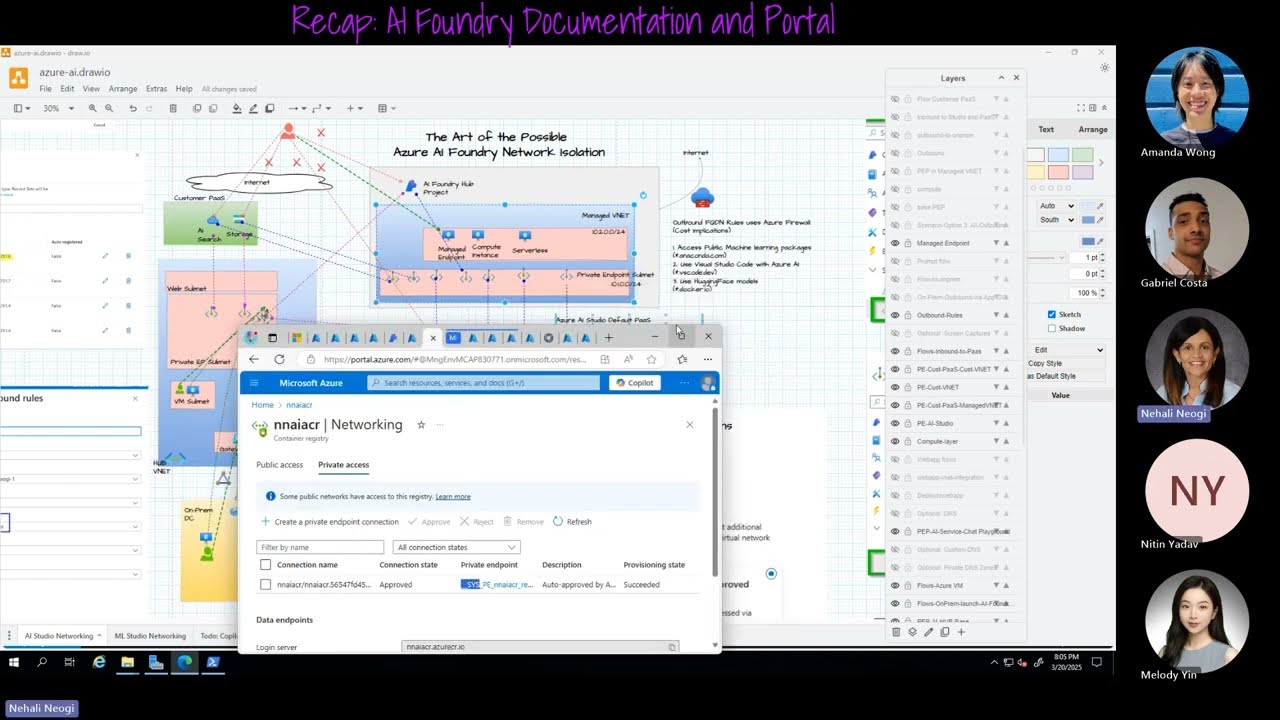Undo the last draw.io change
The width and height of the screenshot is (1280, 720).
(133, 108)
